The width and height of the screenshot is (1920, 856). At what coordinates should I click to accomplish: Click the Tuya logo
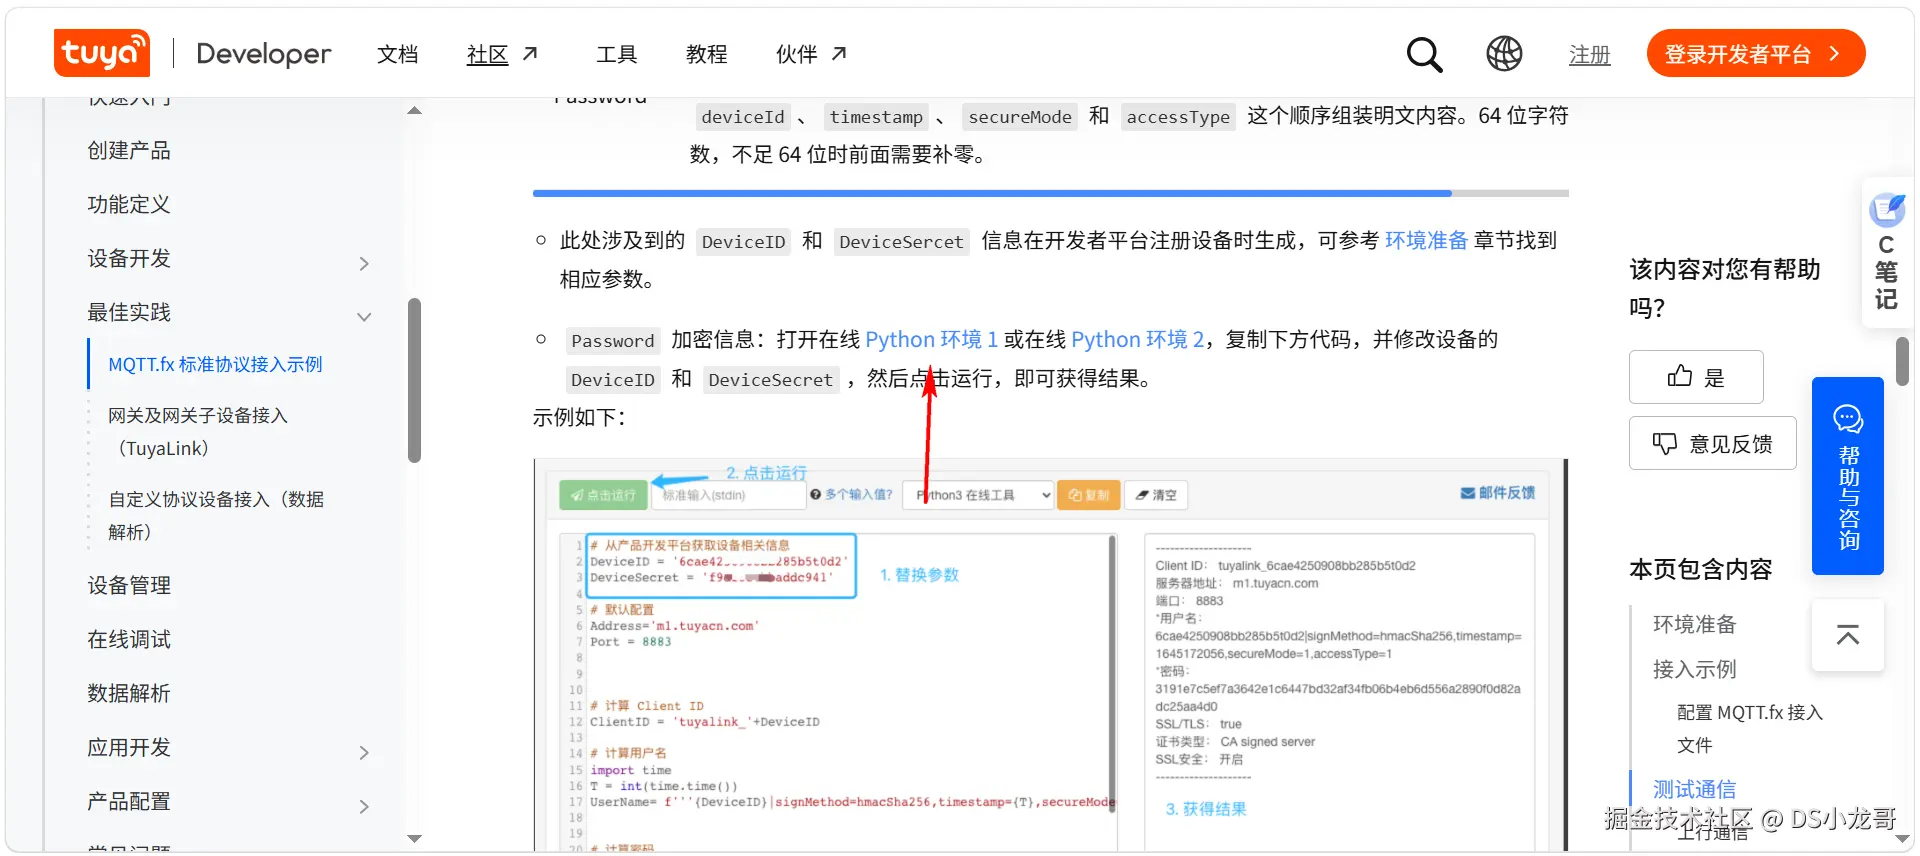[x=102, y=53]
